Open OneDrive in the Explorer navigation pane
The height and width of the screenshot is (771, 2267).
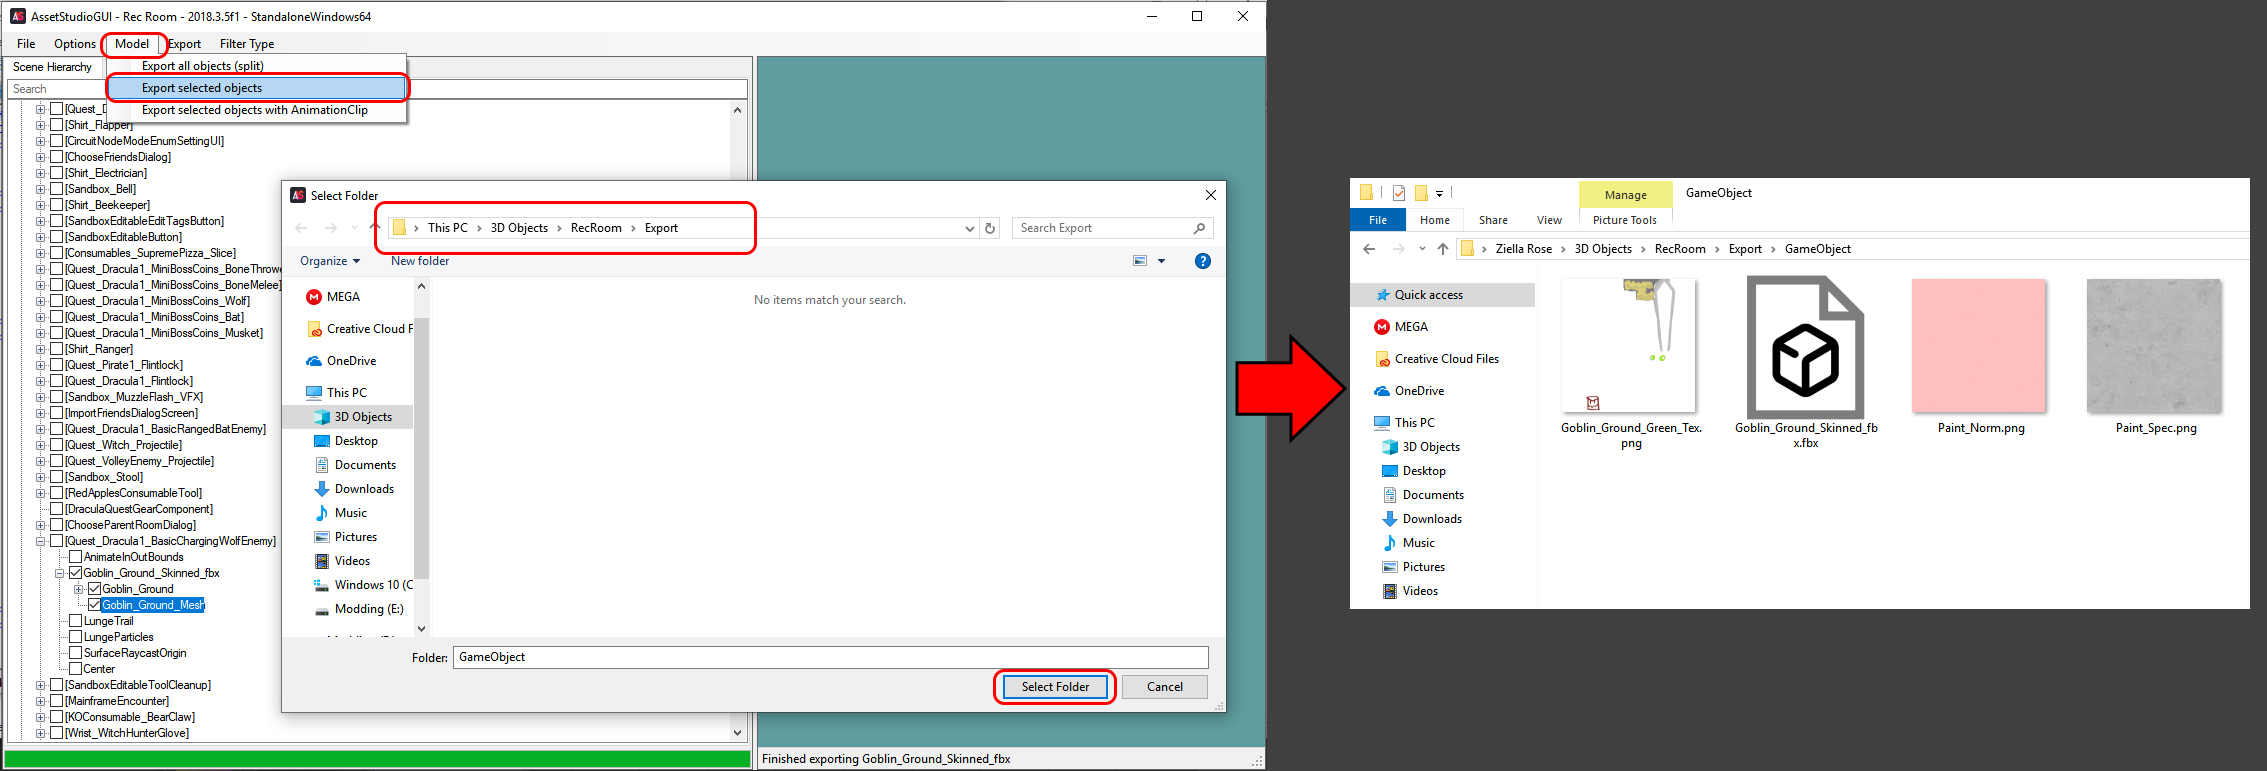tap(1418, 391)
